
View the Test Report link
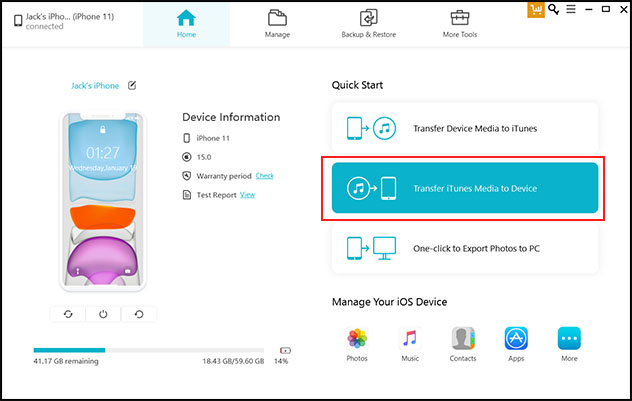pyautogui.click(x=247, y=195)
